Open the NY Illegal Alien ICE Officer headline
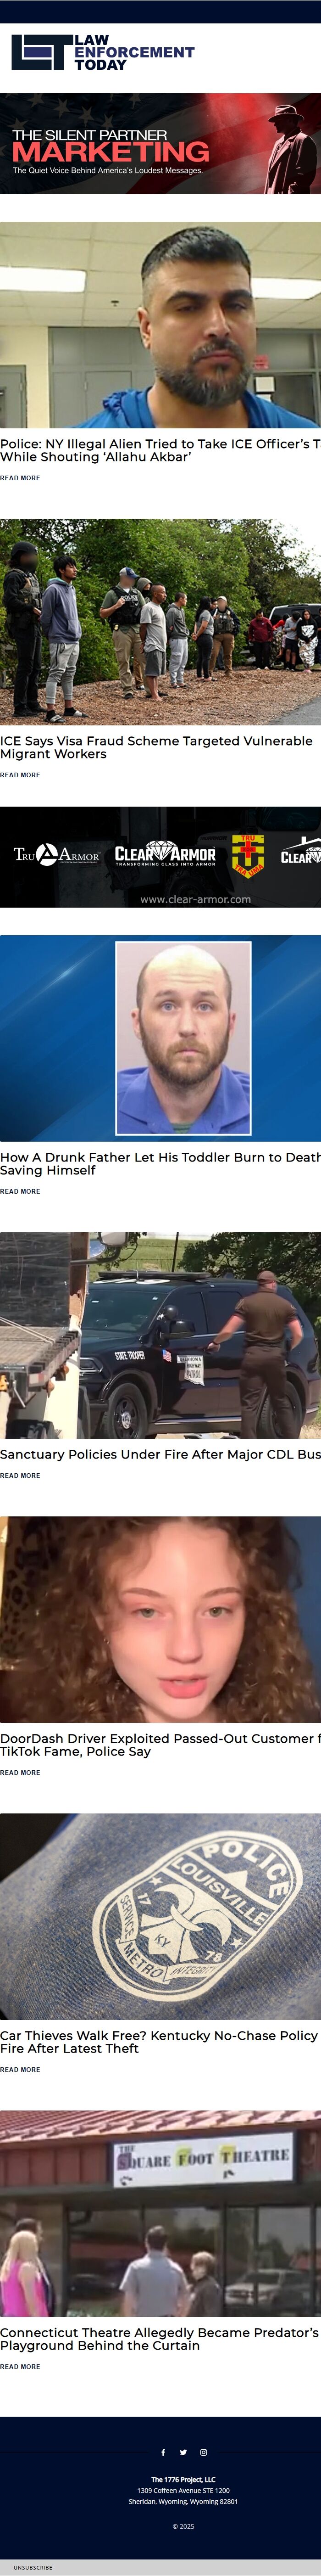 tap(160, 450)
